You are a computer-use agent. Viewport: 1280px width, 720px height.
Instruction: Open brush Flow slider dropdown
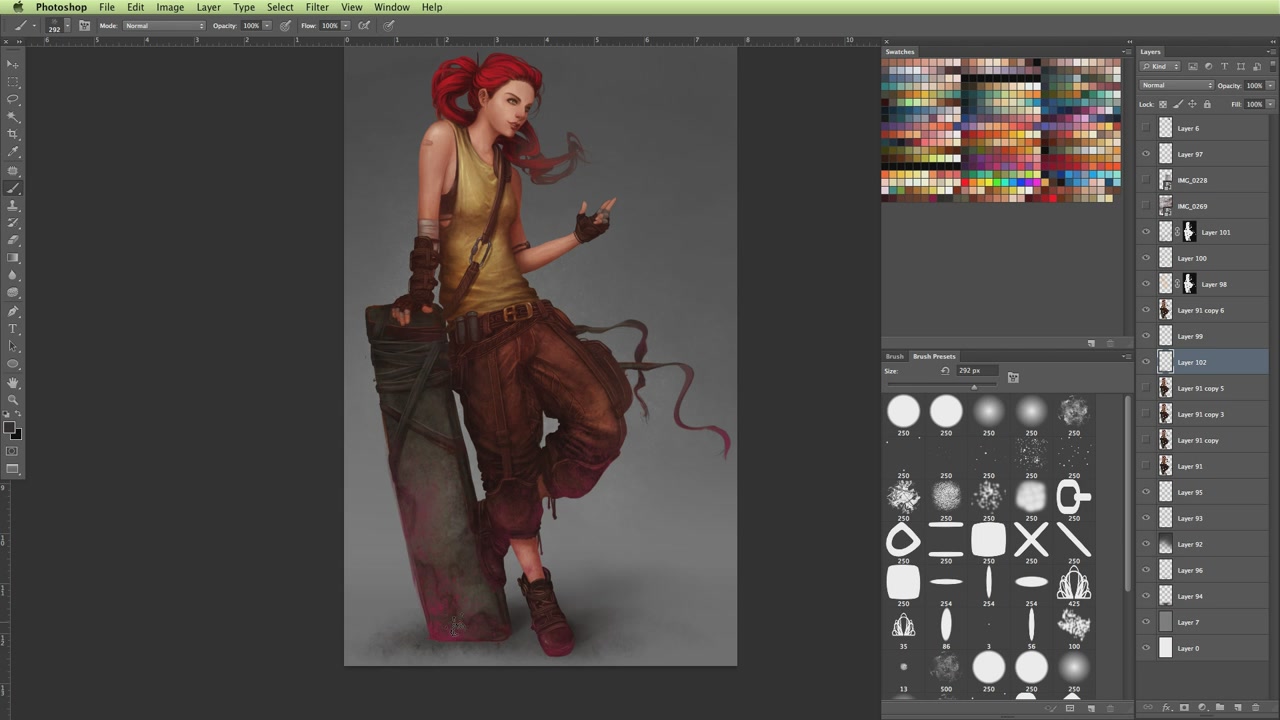pos(345,25)
